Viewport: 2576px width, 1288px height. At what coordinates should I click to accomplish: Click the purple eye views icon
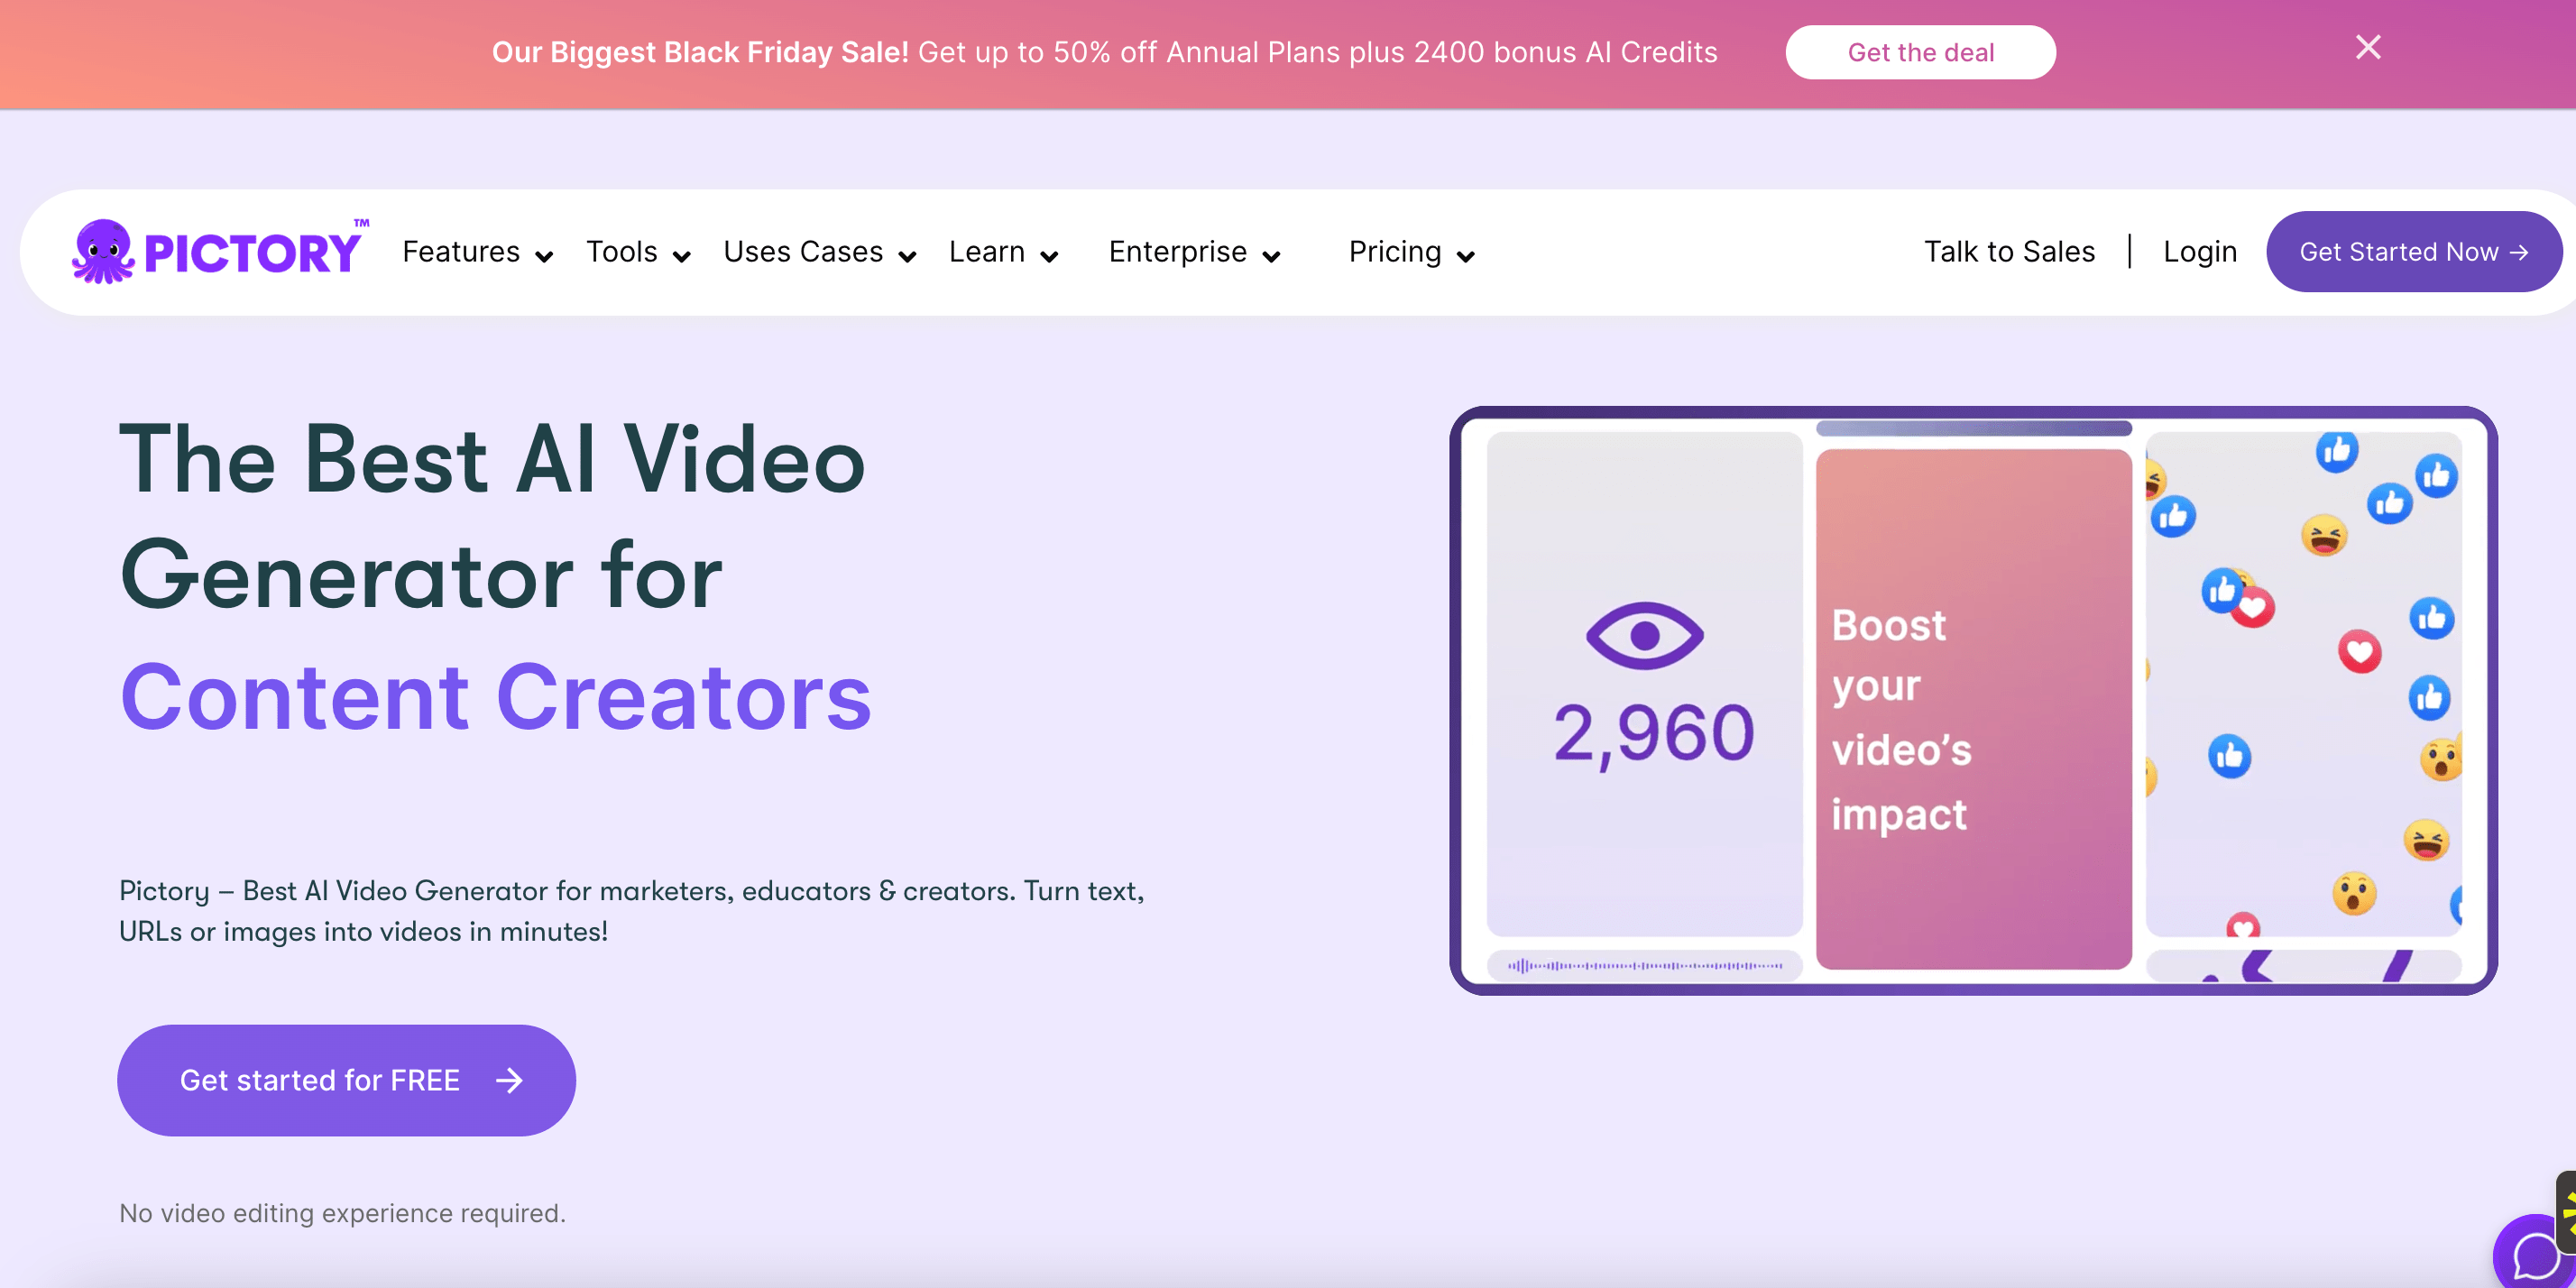coord(1644,636)
